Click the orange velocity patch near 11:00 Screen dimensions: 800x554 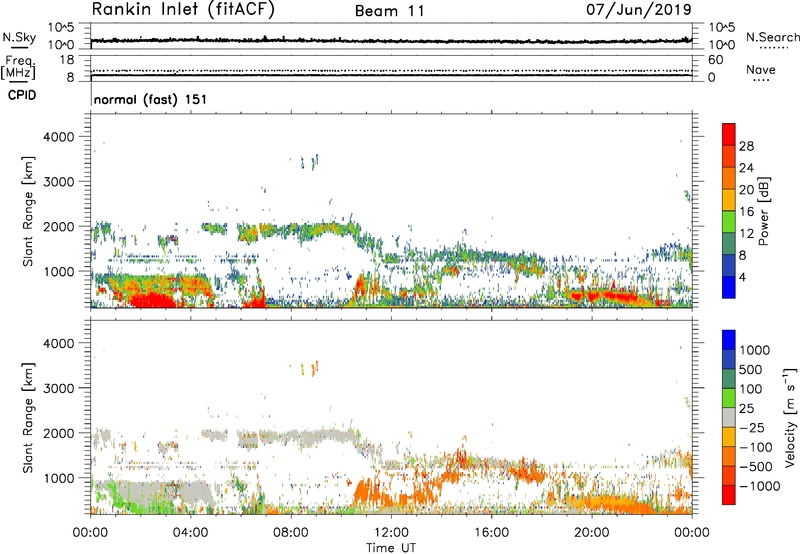pos(365,494)
